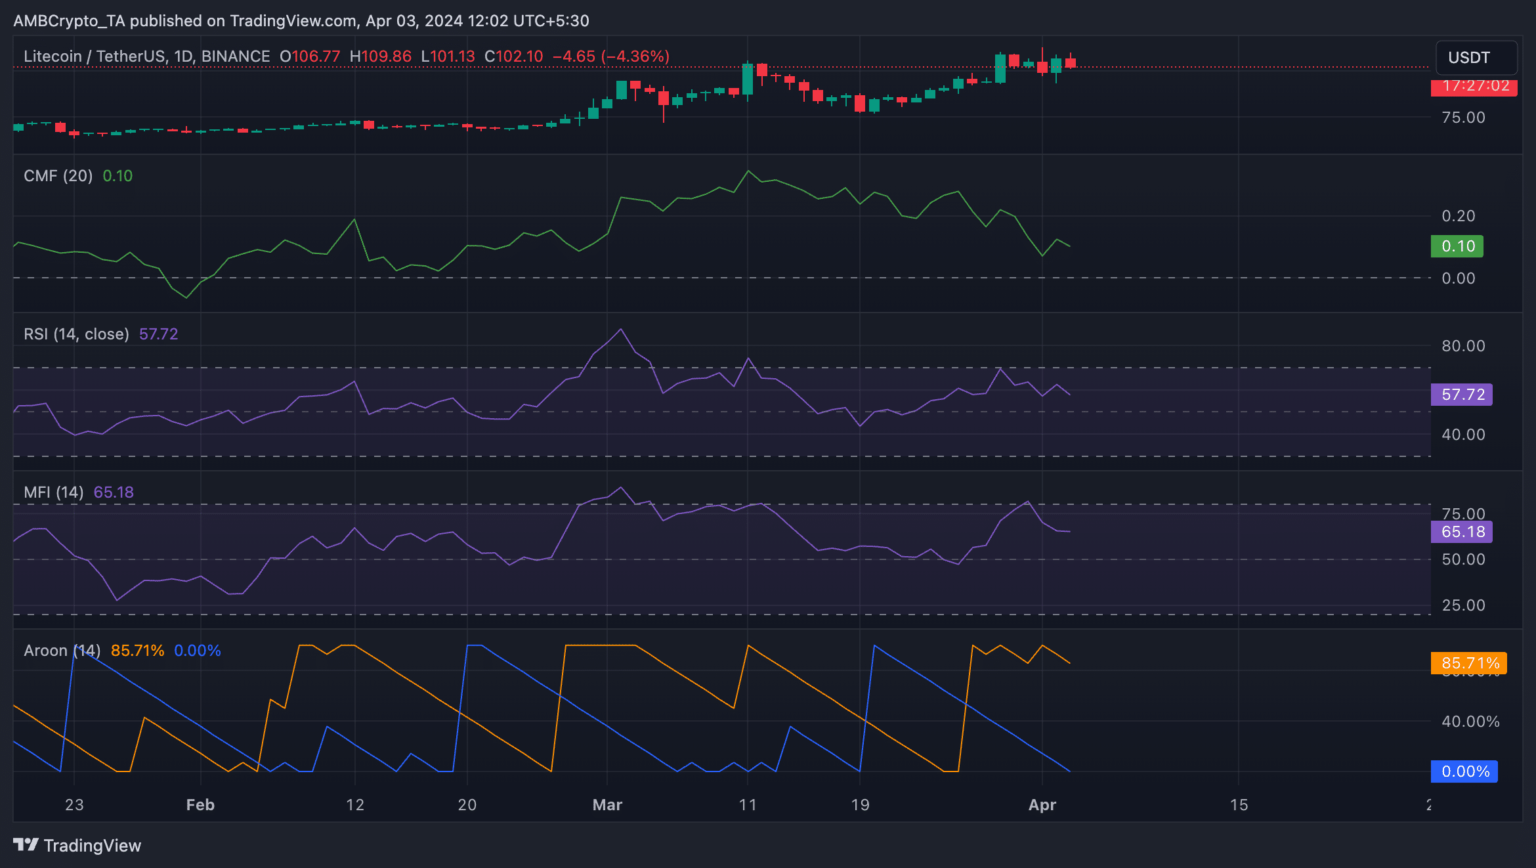This screenshot has width=1536, height=868.
Task: Click the Apr marker on the time axis
Action: click(x=1042, y=805)
